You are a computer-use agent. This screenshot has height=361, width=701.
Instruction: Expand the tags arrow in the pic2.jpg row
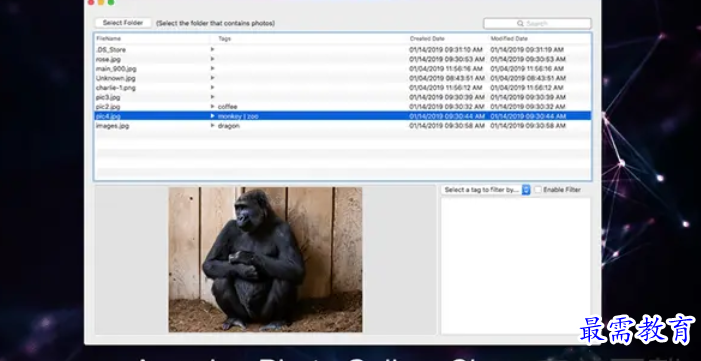(213, 106)
